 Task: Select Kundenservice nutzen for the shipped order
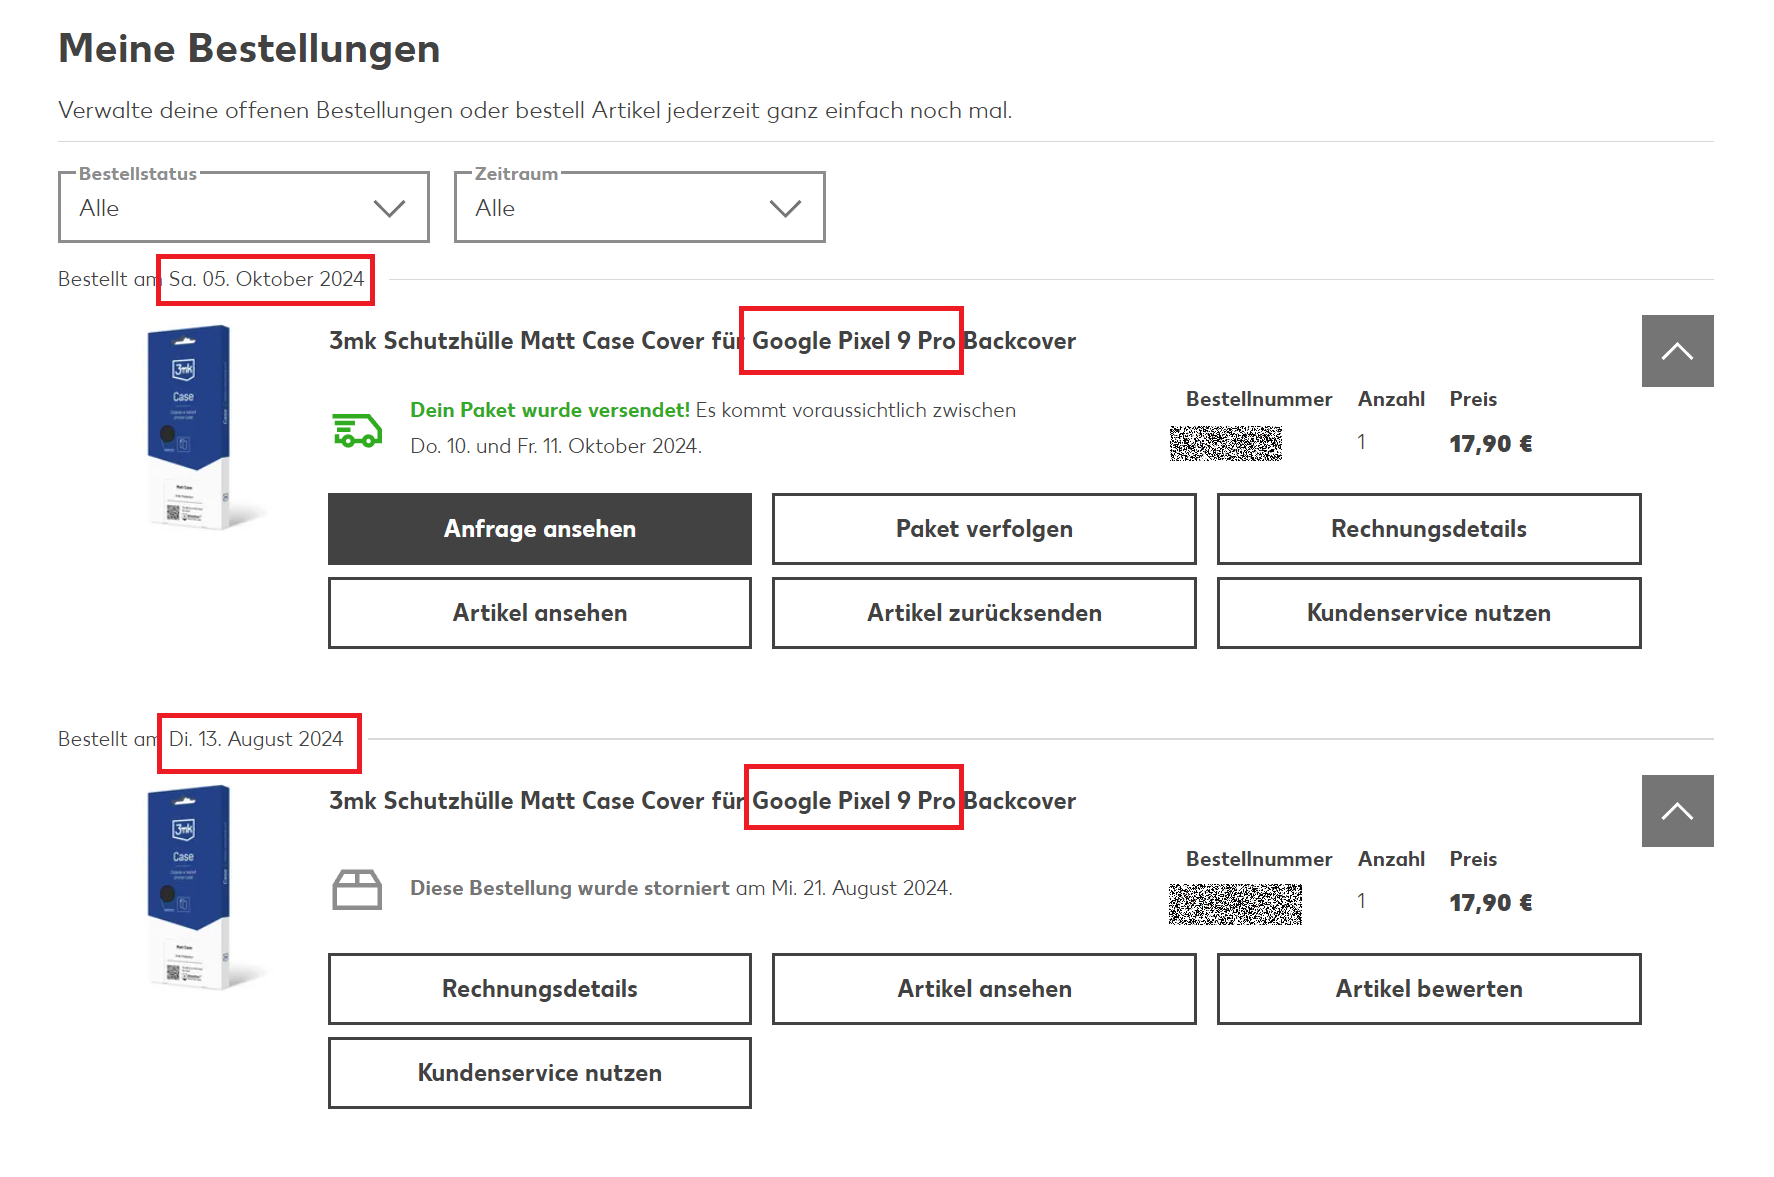coord(1428,613)
